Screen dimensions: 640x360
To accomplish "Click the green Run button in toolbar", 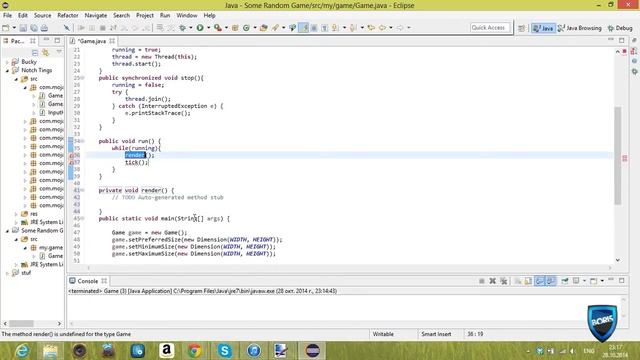I will pos(200,28).
